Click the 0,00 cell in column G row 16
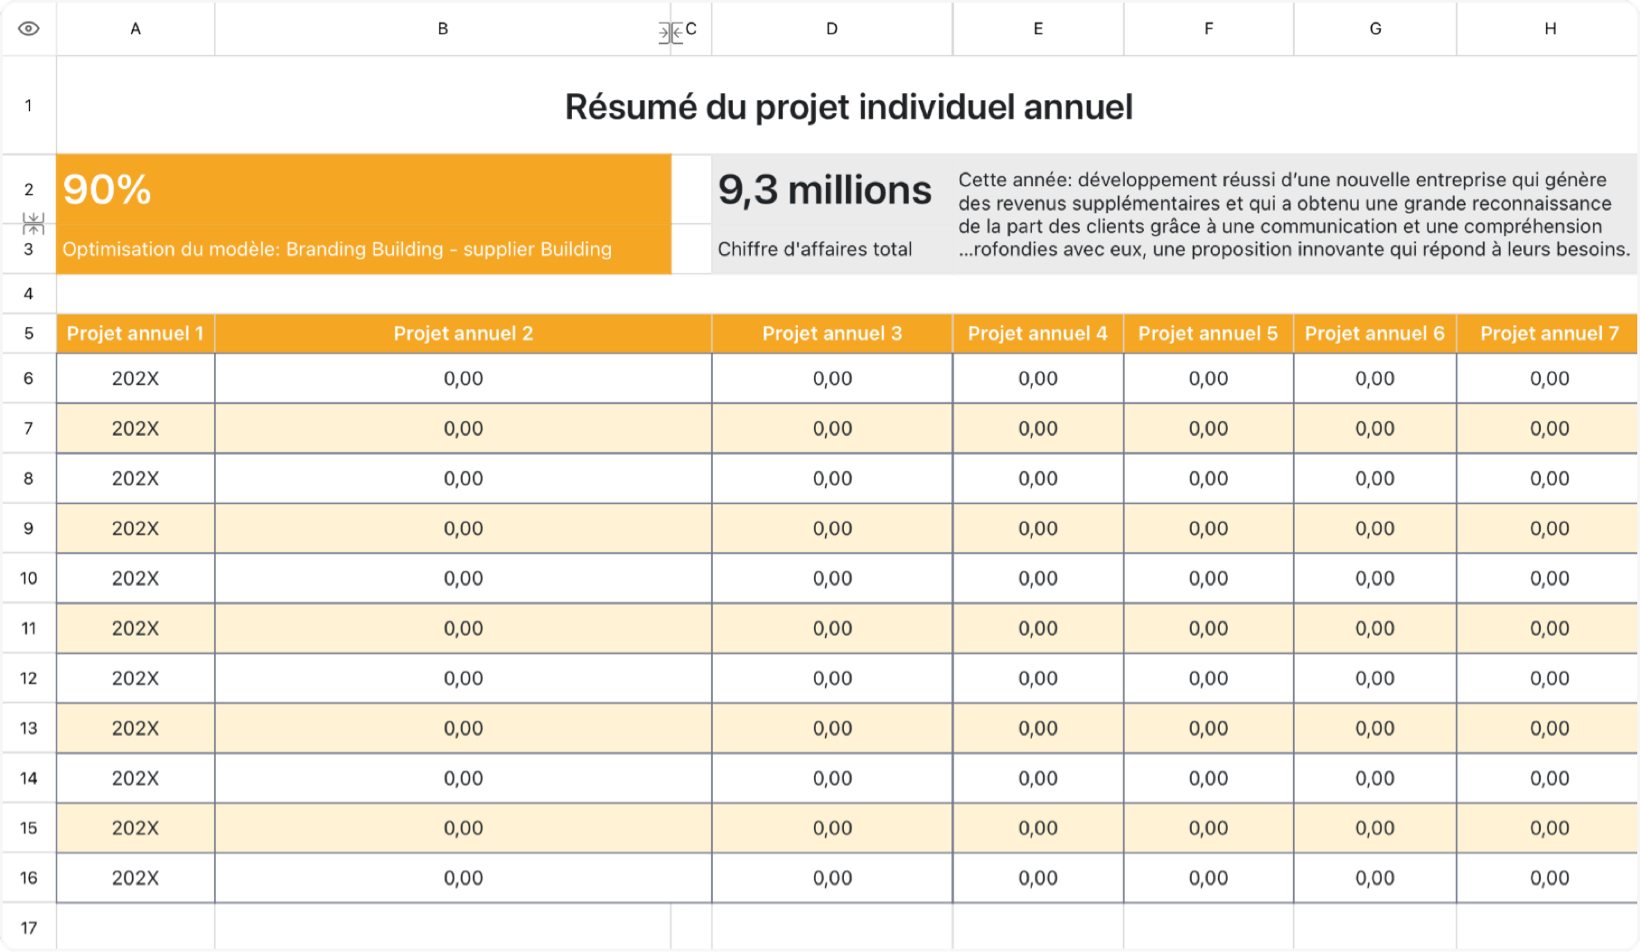Screen dimensions: 1640x952 click(x=1375, y=878)
